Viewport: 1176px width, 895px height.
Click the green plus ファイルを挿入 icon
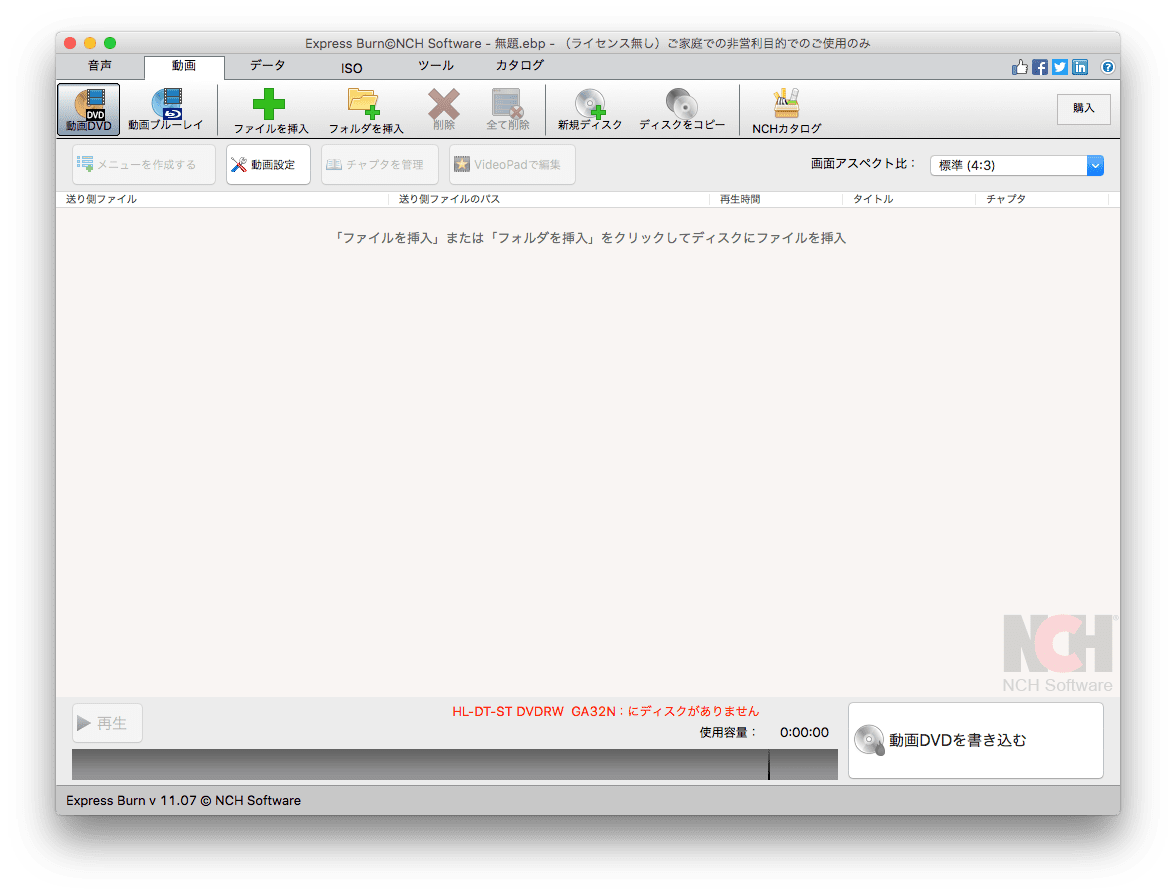click(x=270, y=110)
